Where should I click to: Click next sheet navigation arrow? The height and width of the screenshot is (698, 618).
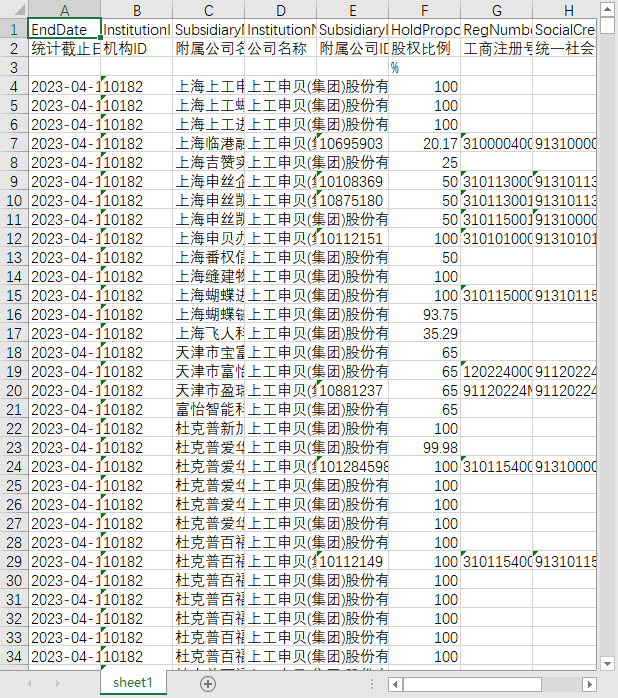click(x=57, y=683)
